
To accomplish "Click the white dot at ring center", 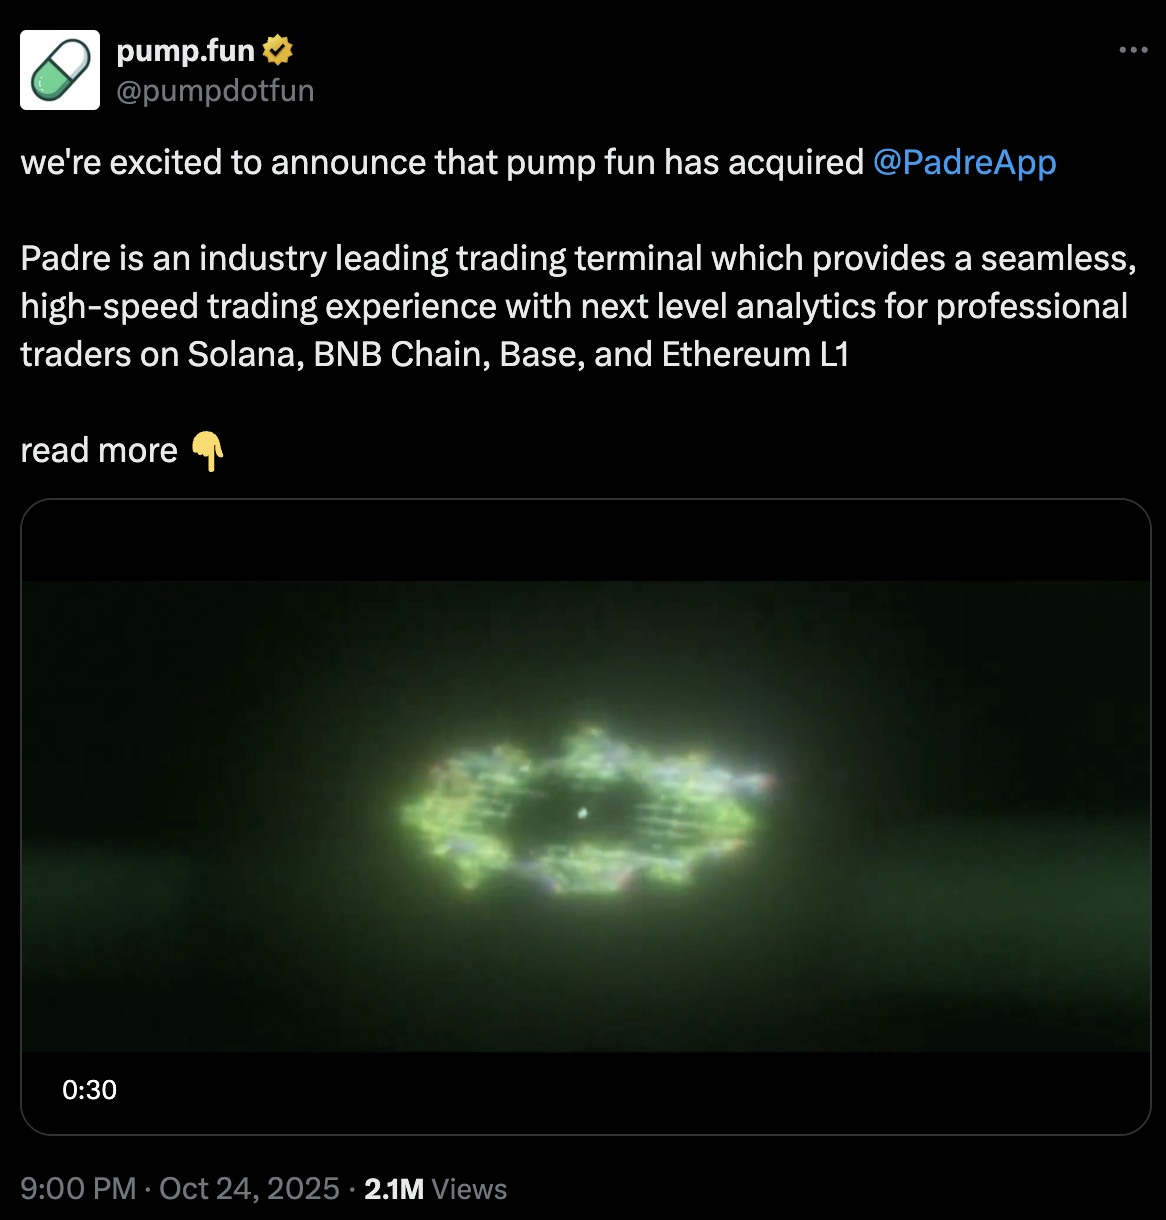I will pos(583,813).
